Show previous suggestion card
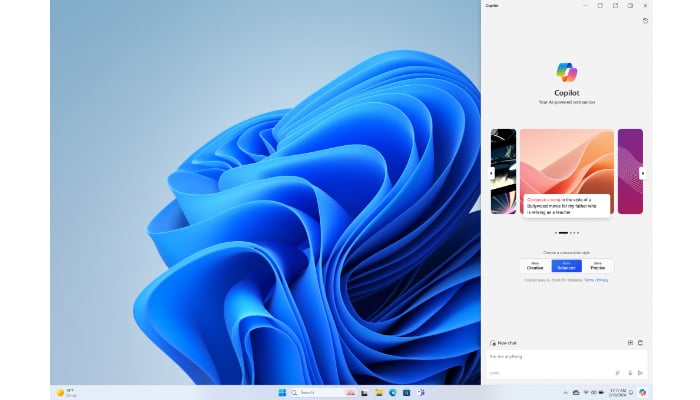This screenshot has width=700, height=400. coord(492,173)
